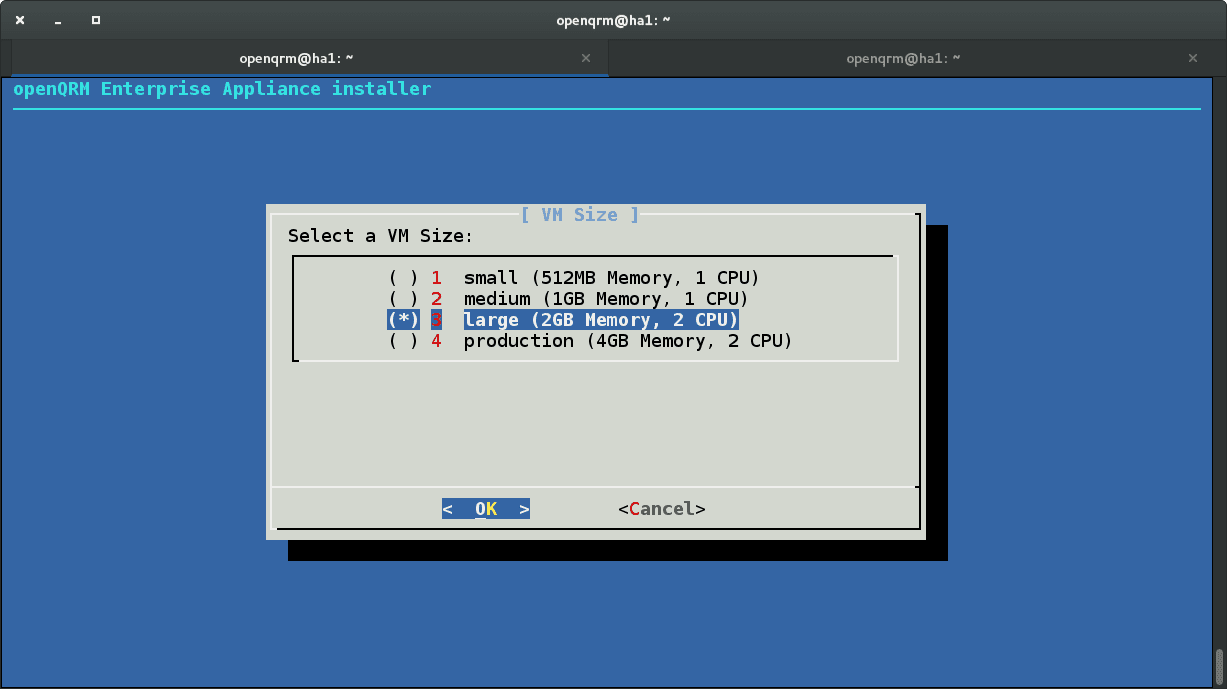Select the production 4GB Memory radio option
Viewport: 1227px width, 689px height.
point(590,341)
